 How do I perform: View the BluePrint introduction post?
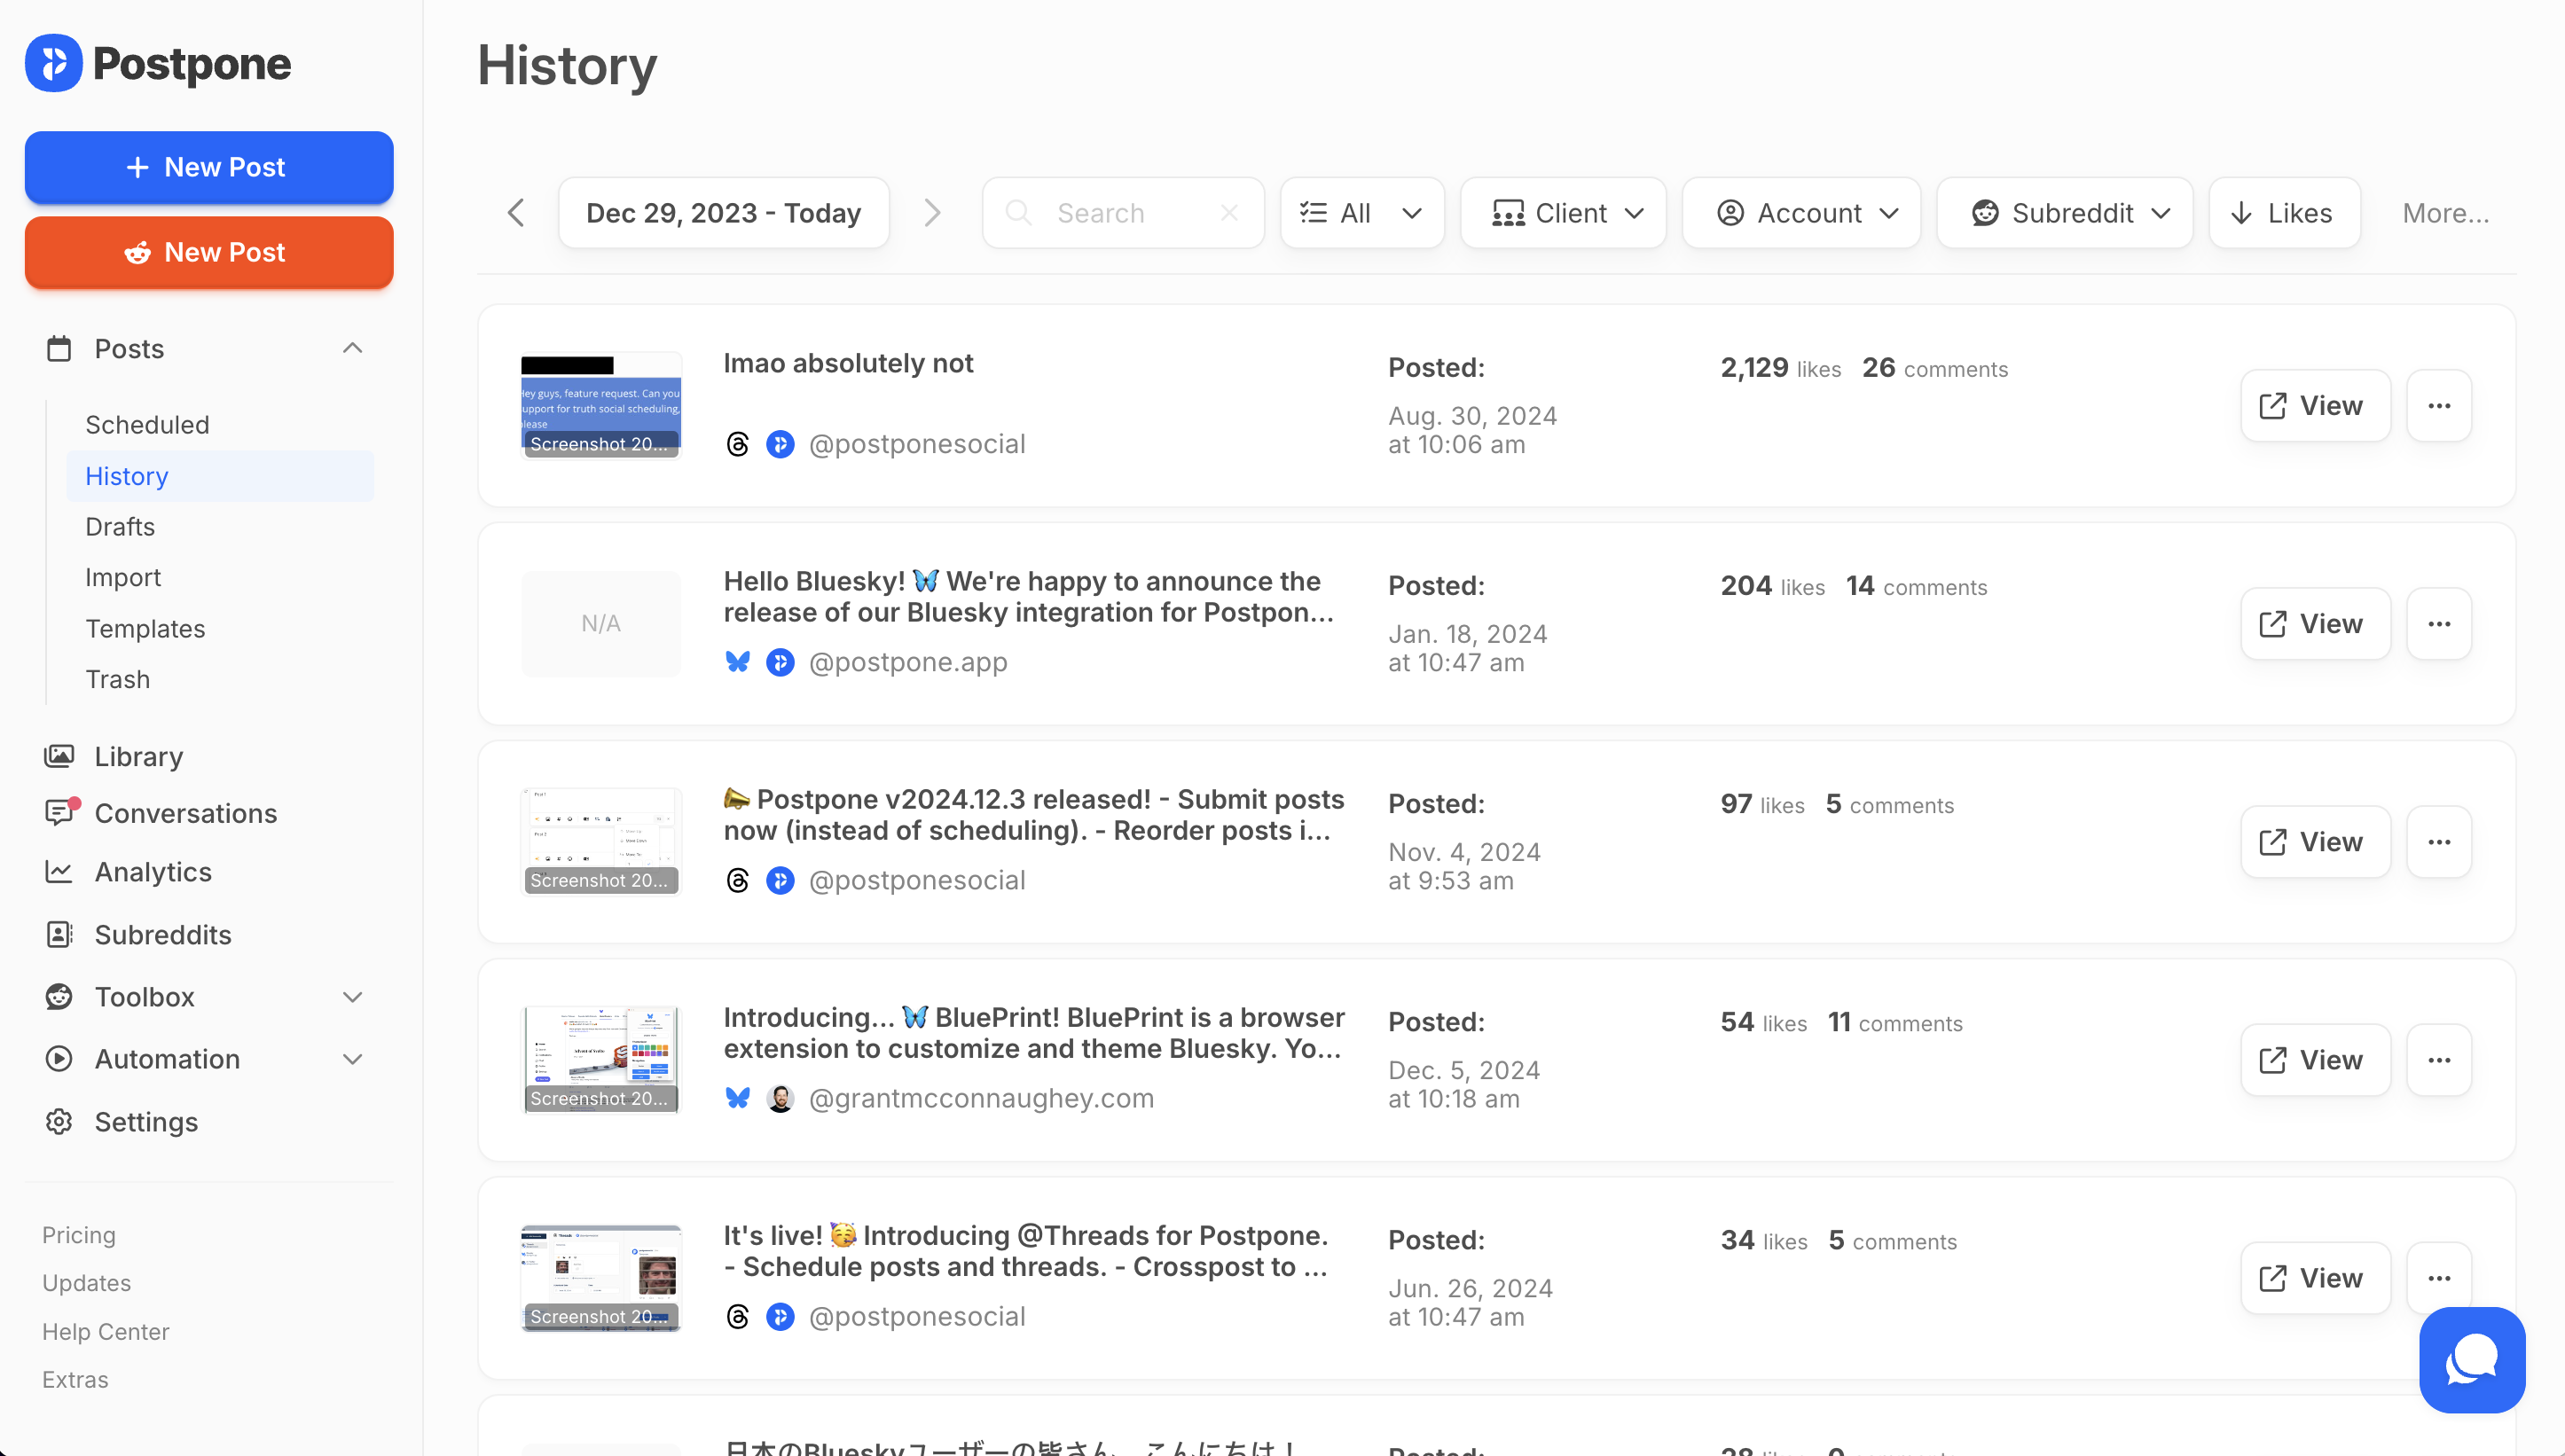[x=2314, y=1059]
